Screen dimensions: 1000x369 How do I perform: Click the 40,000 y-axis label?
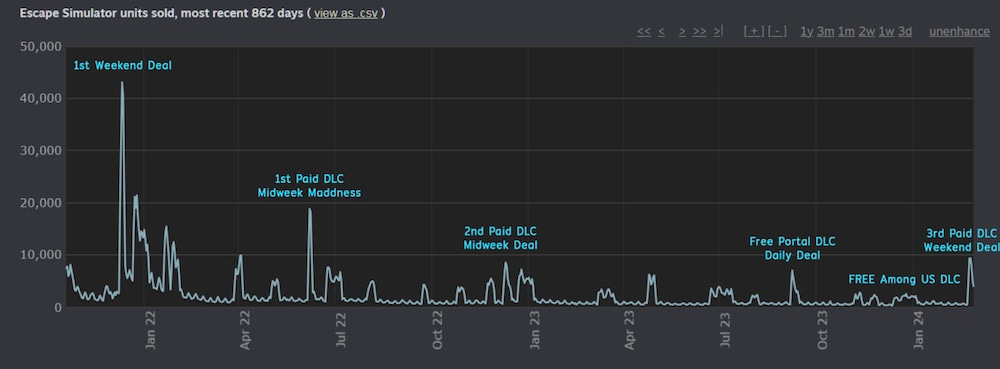point(40,98)
